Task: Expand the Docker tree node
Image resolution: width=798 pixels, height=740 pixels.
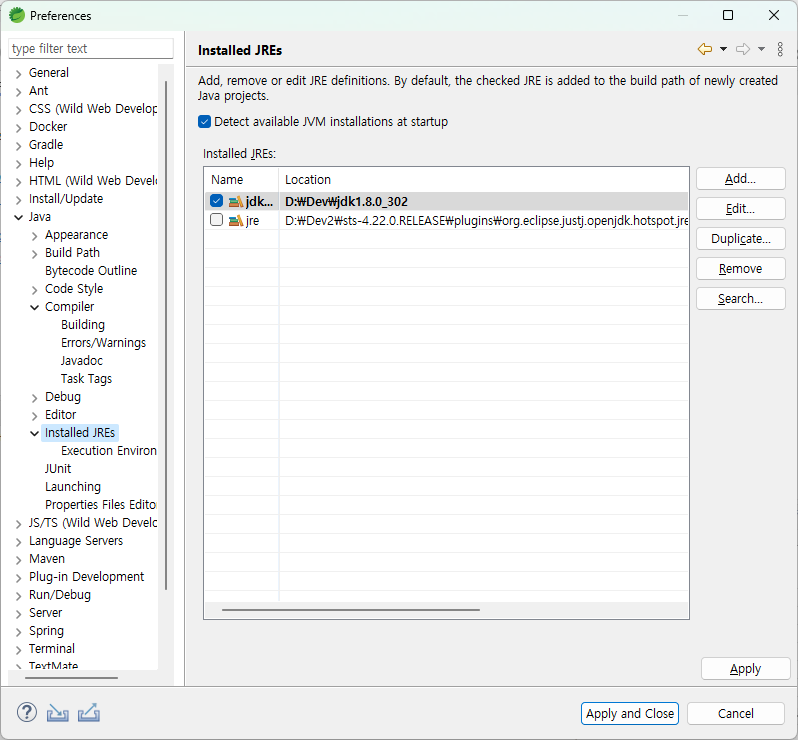Action: click(x=18, y=128)
